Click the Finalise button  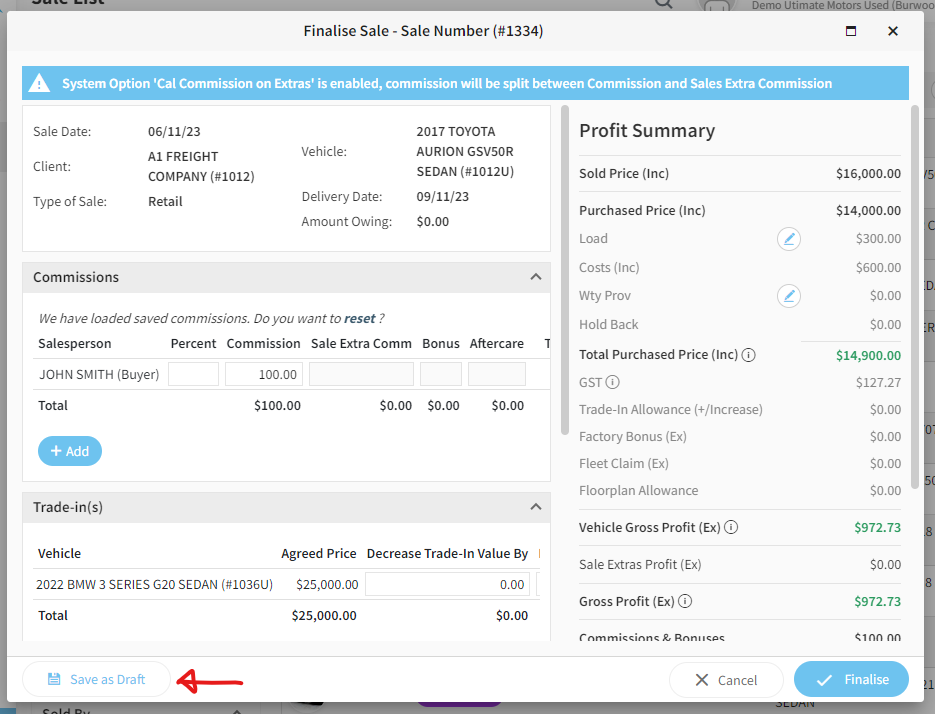click(851, 679)
